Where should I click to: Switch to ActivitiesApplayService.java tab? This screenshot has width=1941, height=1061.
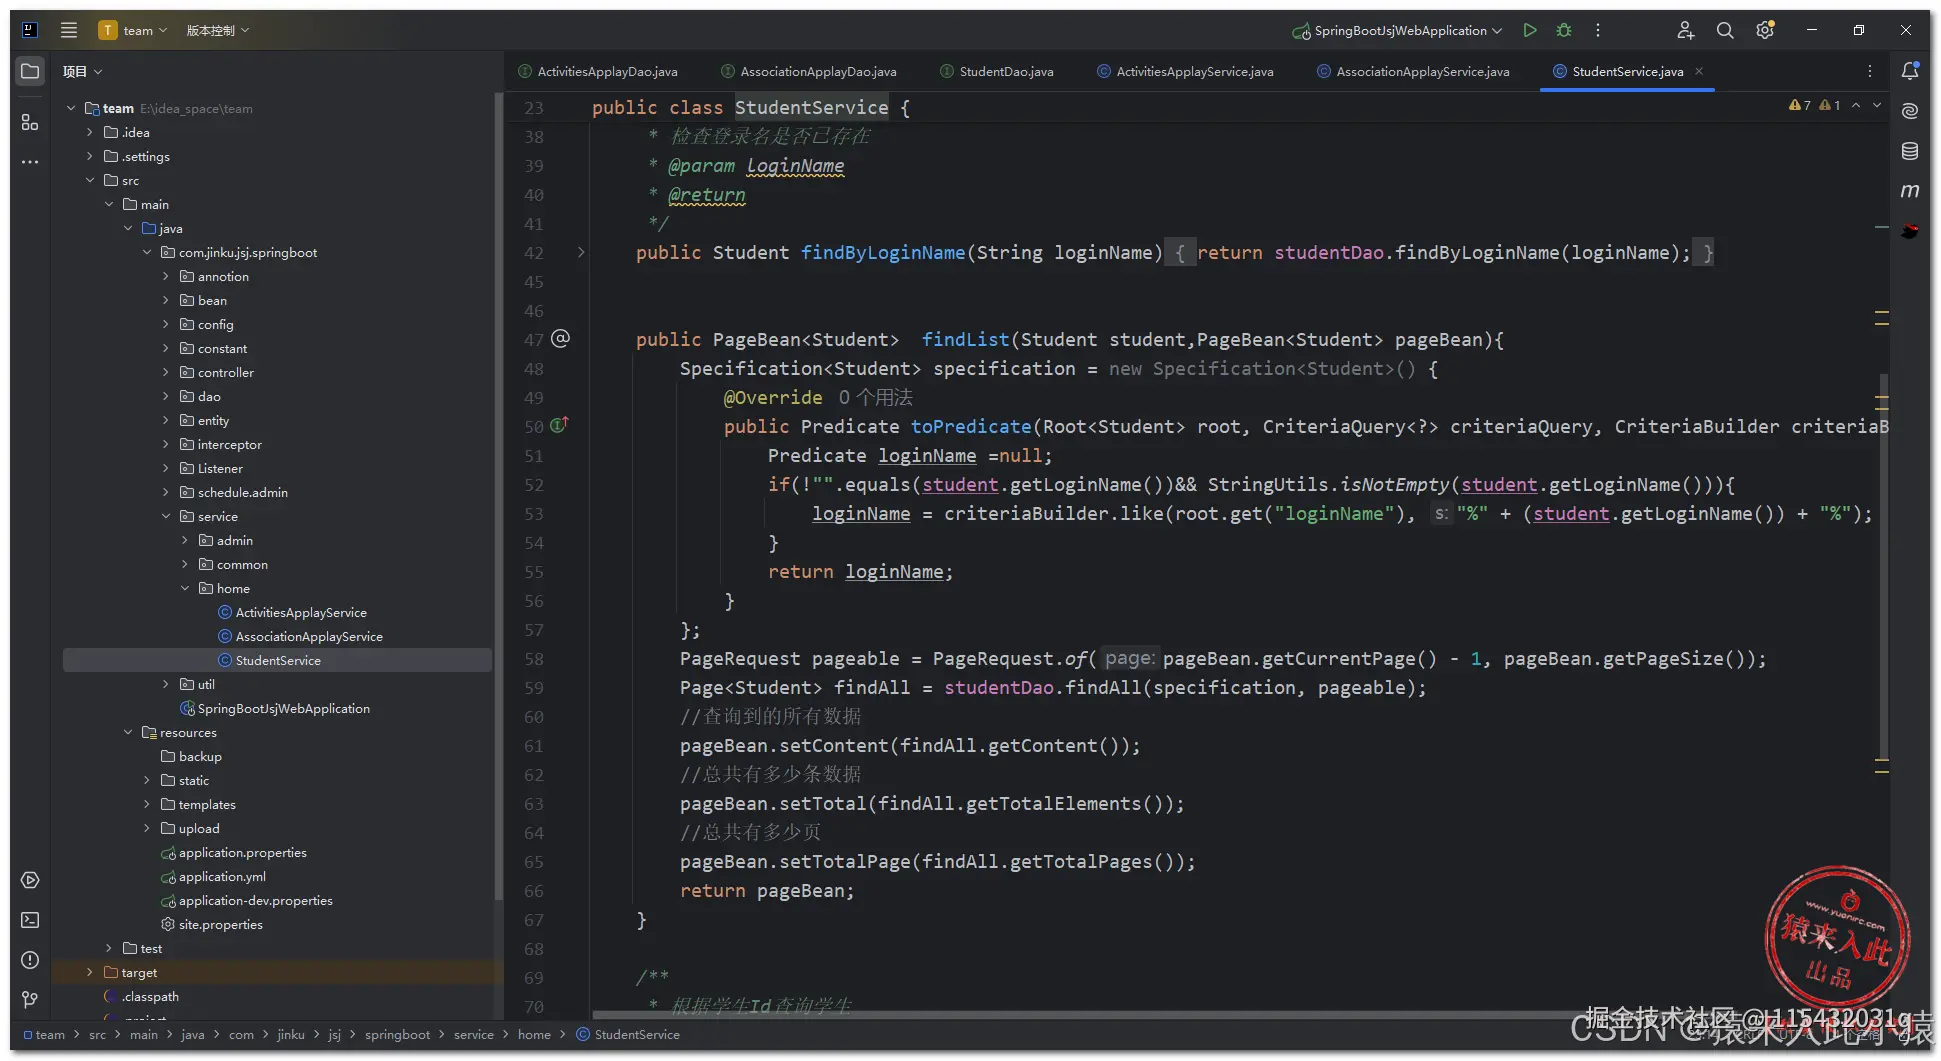pyautogui.click(x=1186, y=71)
